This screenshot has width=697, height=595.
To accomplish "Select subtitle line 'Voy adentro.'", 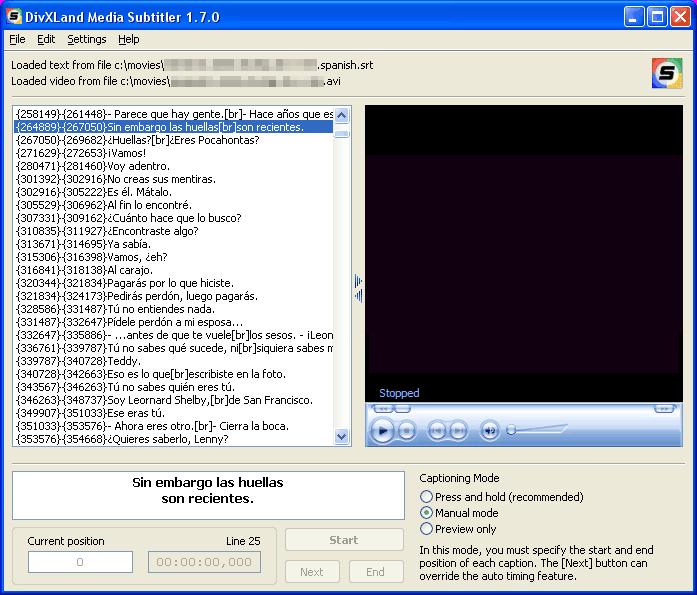I will coord(174,166).
